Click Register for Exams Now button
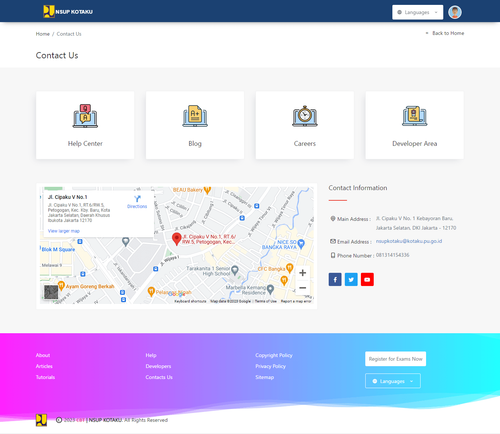This screenshot has height=434, width=500. [x=395, y=359]
